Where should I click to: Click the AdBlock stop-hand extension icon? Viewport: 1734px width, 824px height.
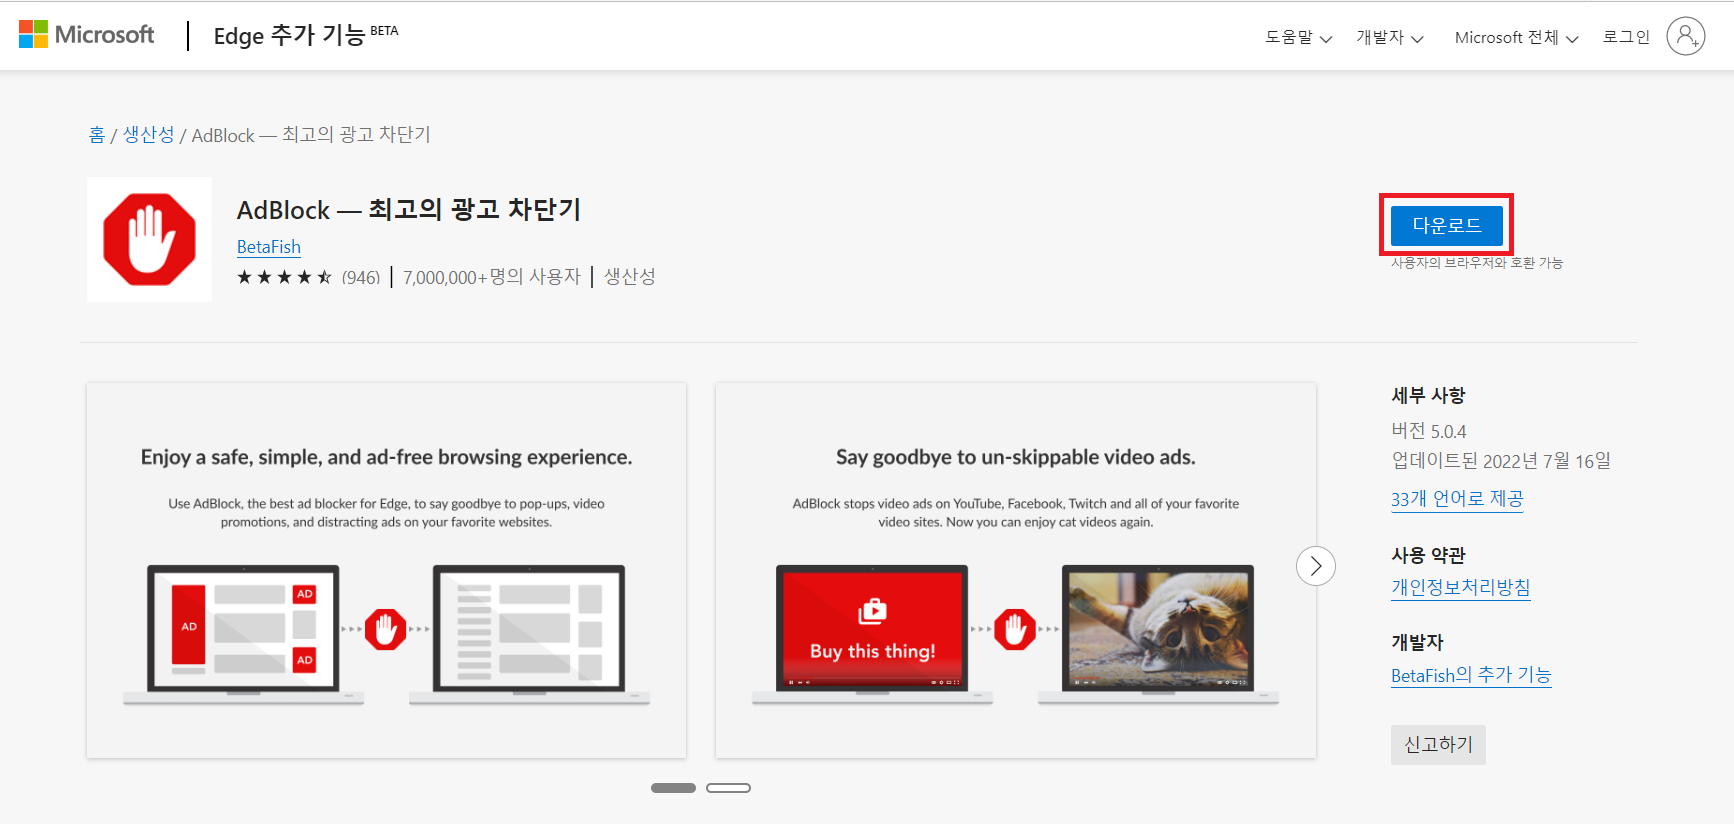pos(149,240)
